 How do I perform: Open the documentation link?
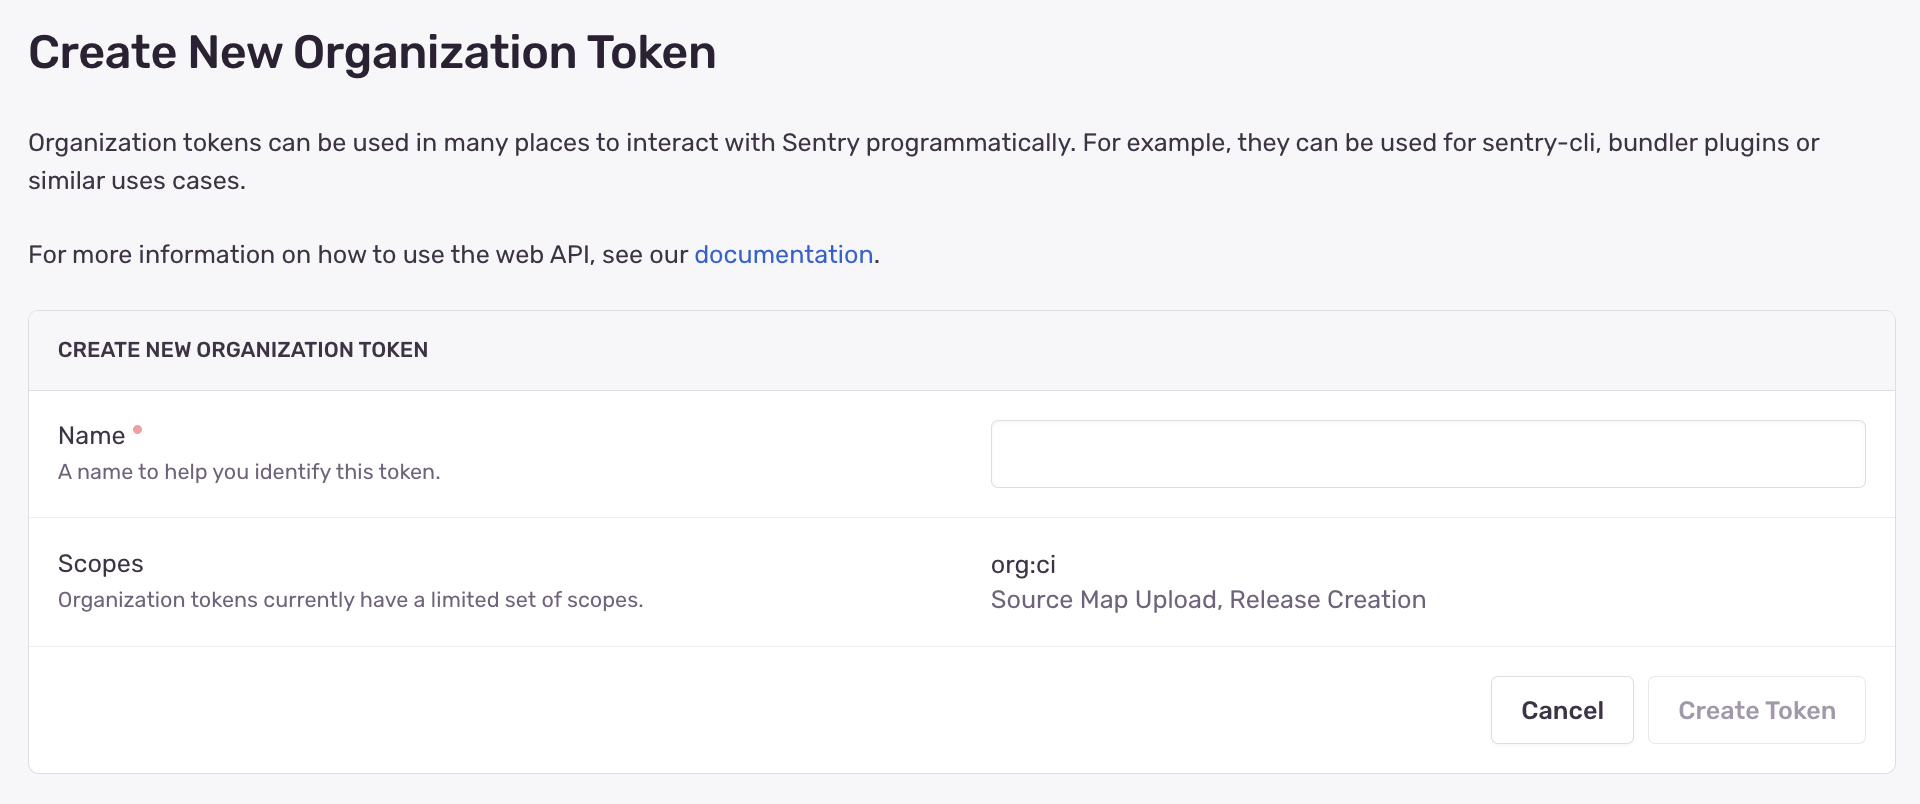tap(783, 255)
